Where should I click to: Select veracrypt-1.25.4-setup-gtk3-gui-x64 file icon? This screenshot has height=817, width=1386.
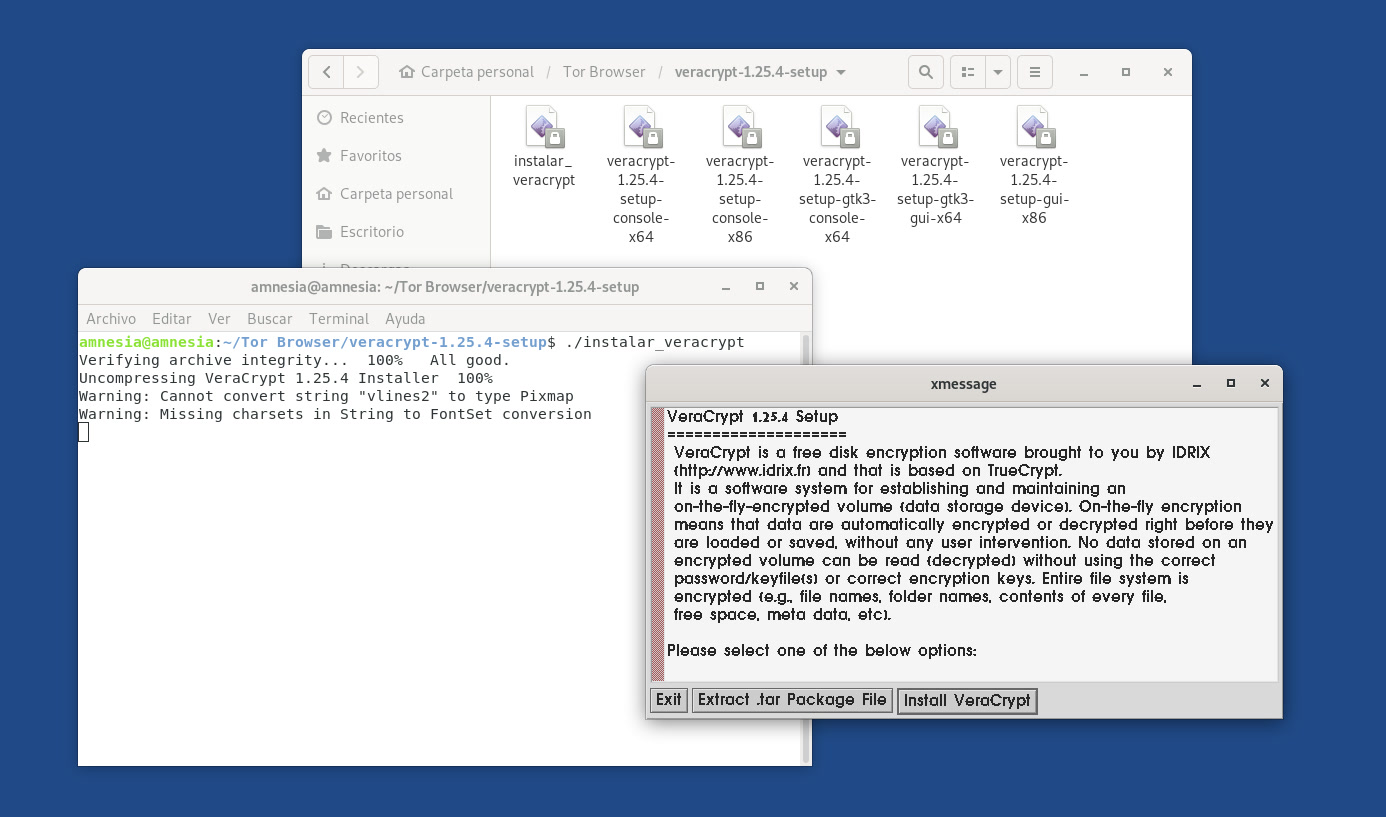click(936, 127)
